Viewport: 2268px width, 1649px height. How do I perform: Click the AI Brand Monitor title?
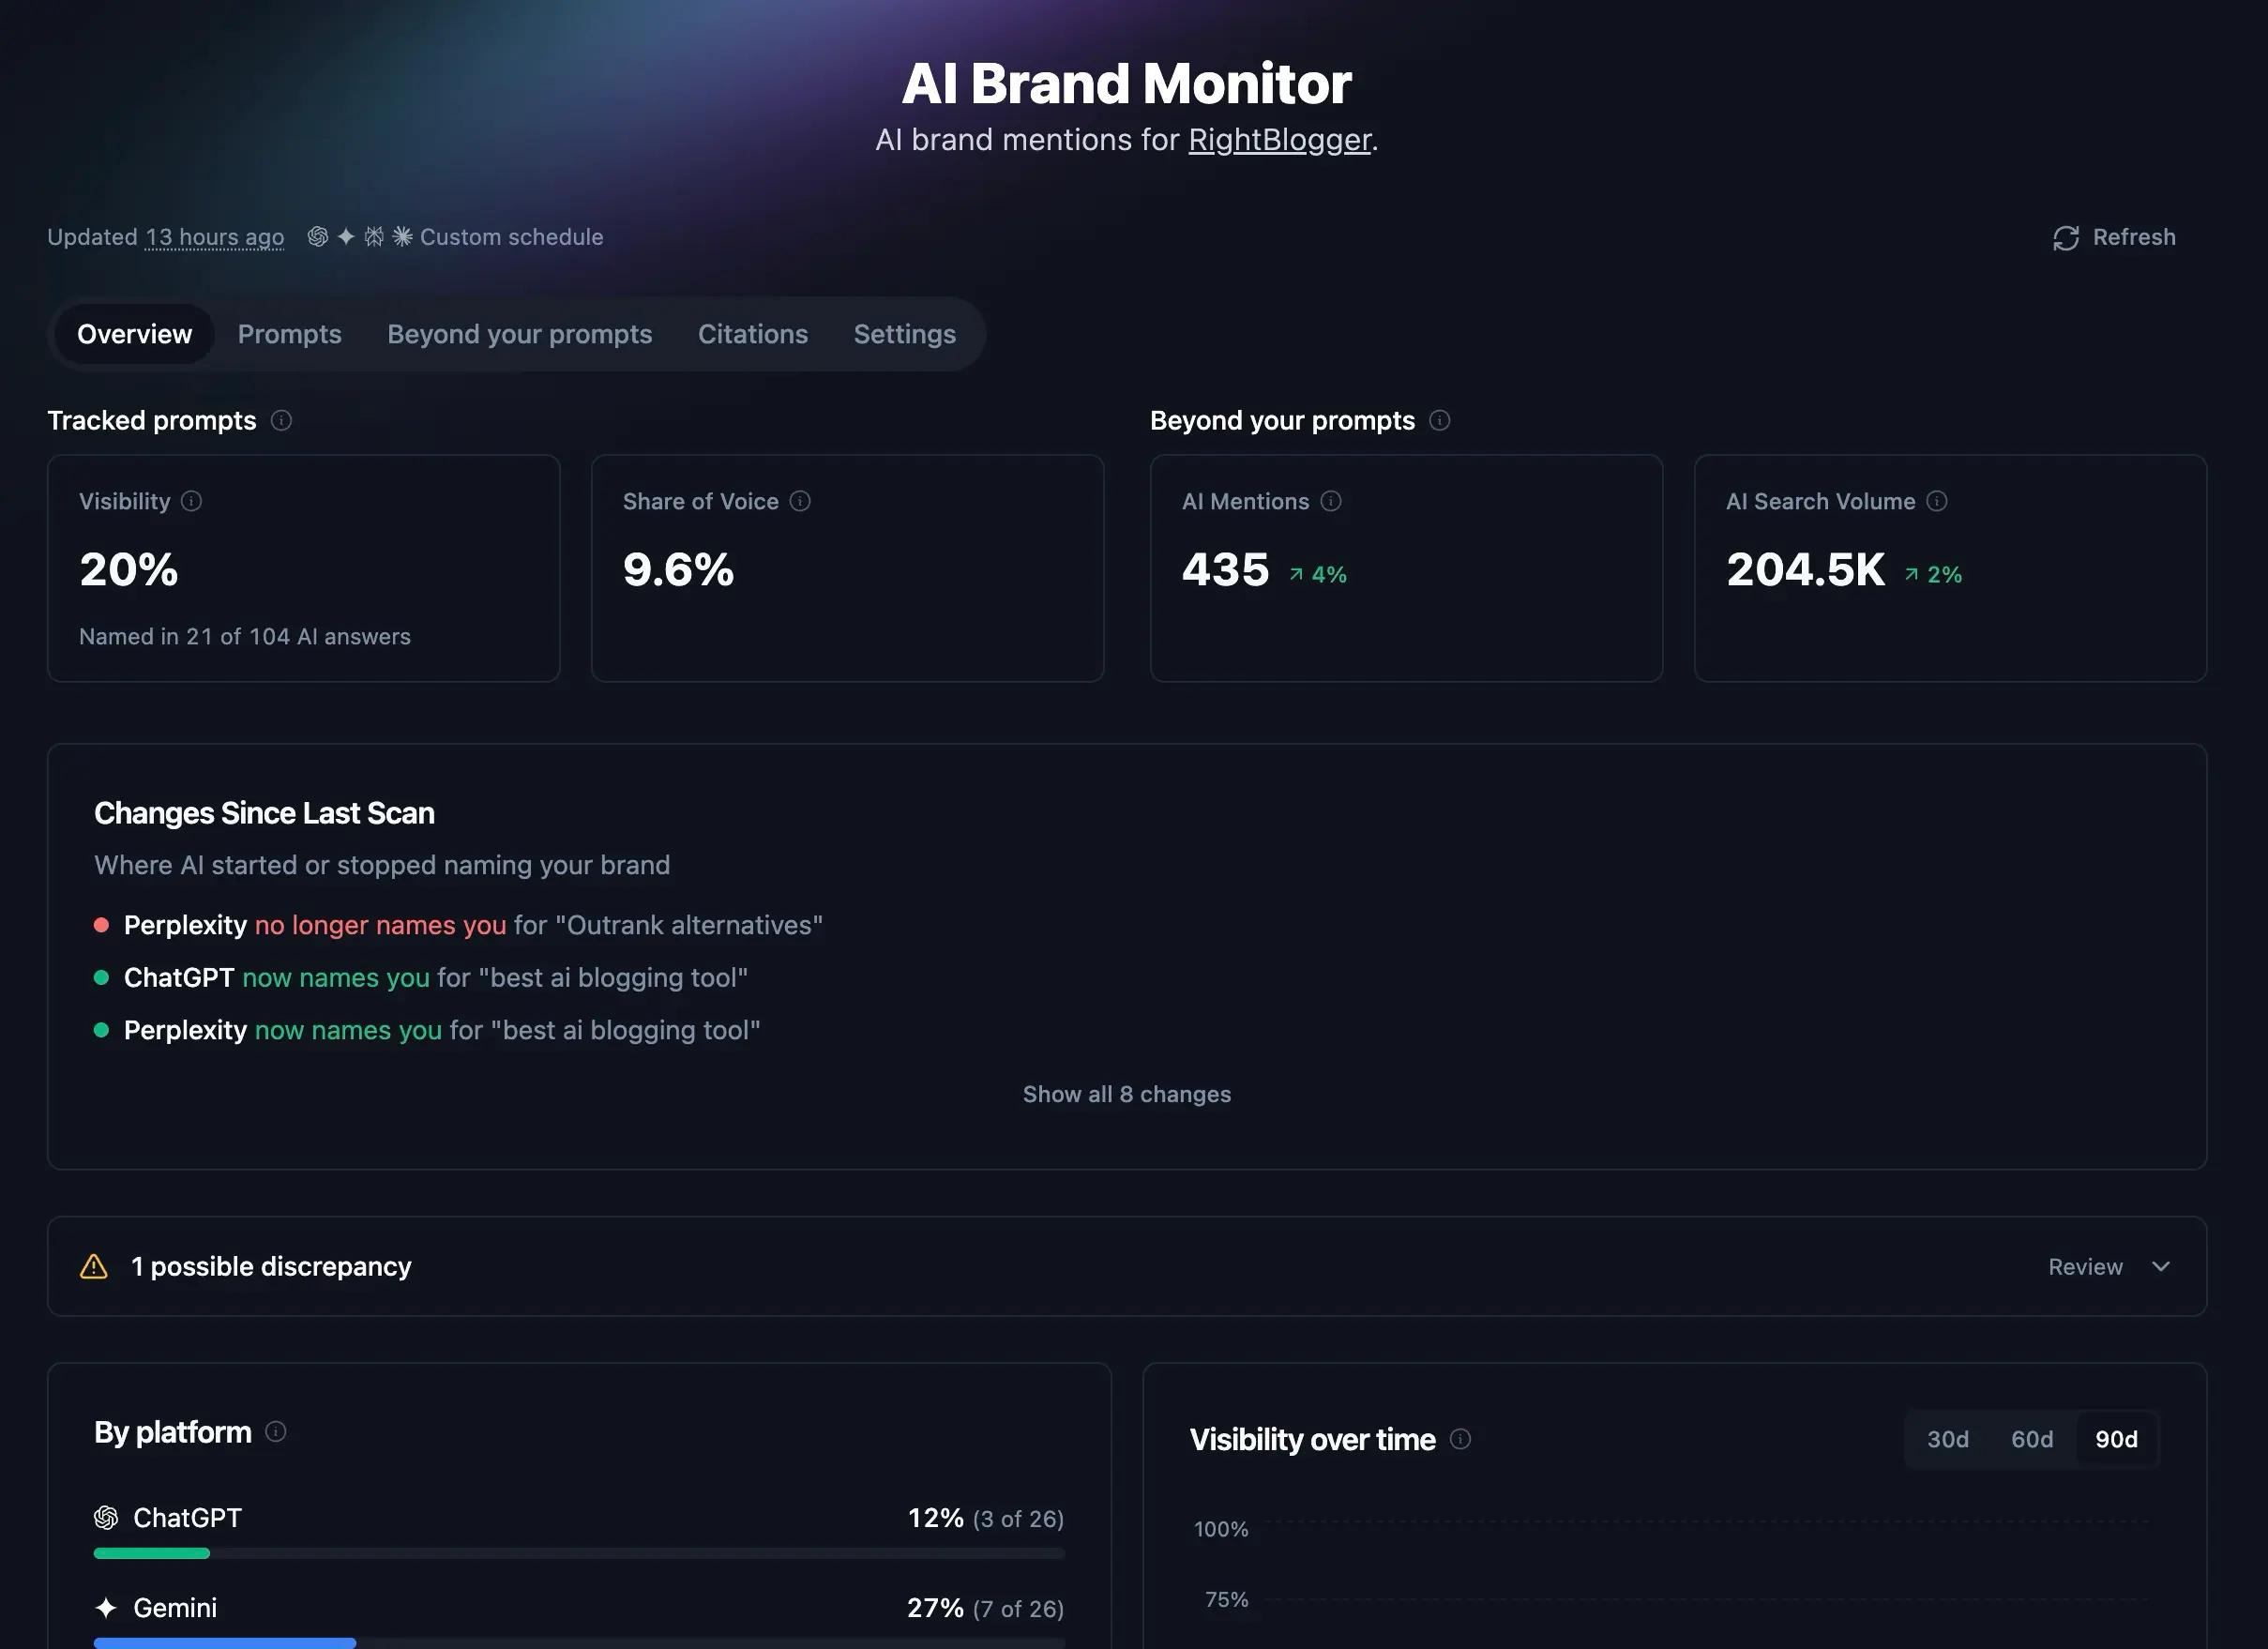click(1127, 83)
